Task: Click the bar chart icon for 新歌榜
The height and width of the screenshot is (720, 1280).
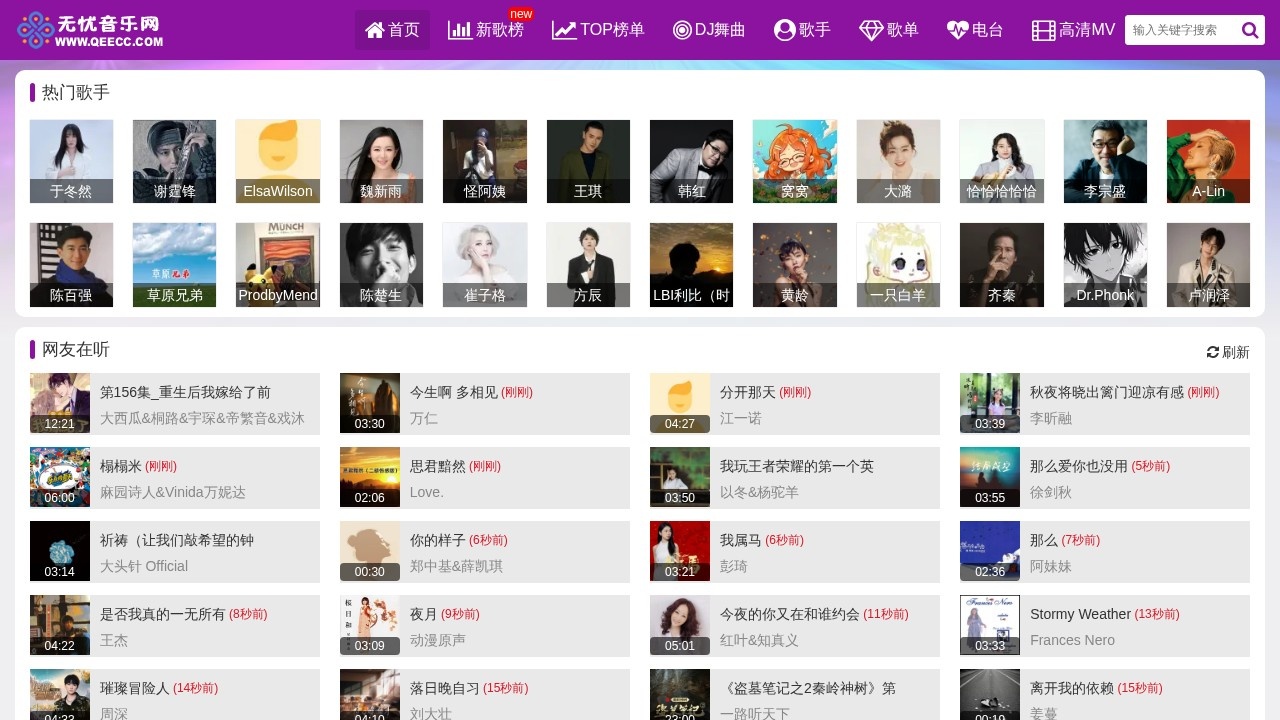Action: [x=460, y=30]
